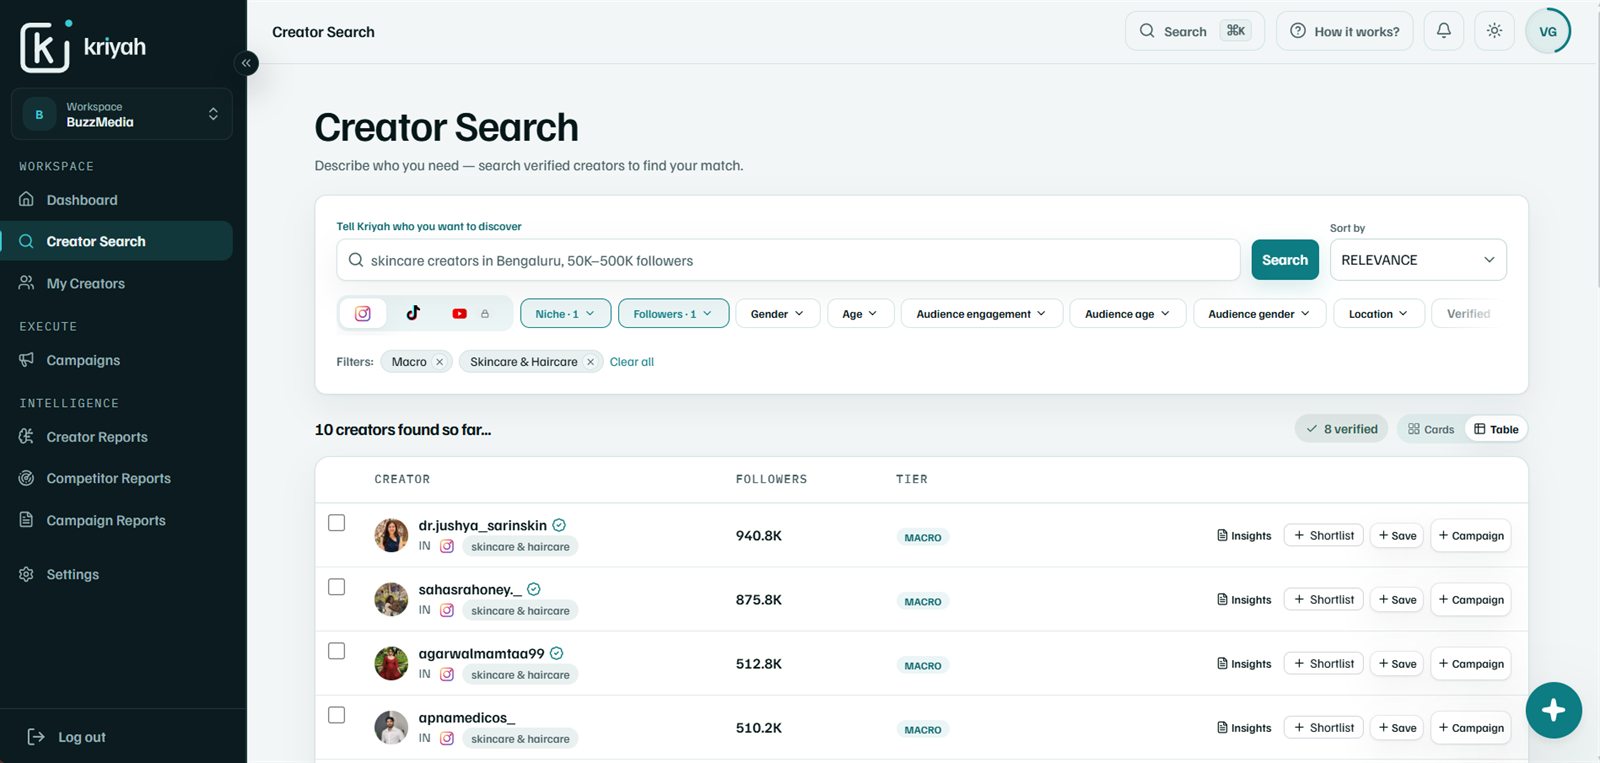Go to Dashboard in the sidebar
This screenshot has width=1600, height=763.
tap(116, 200)
